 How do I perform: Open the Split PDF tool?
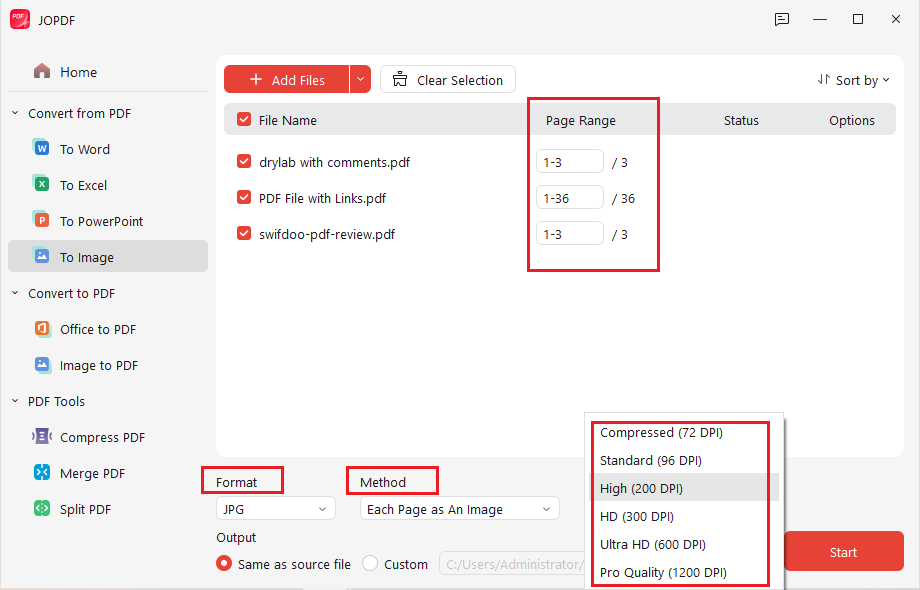[x=108, y=509]
